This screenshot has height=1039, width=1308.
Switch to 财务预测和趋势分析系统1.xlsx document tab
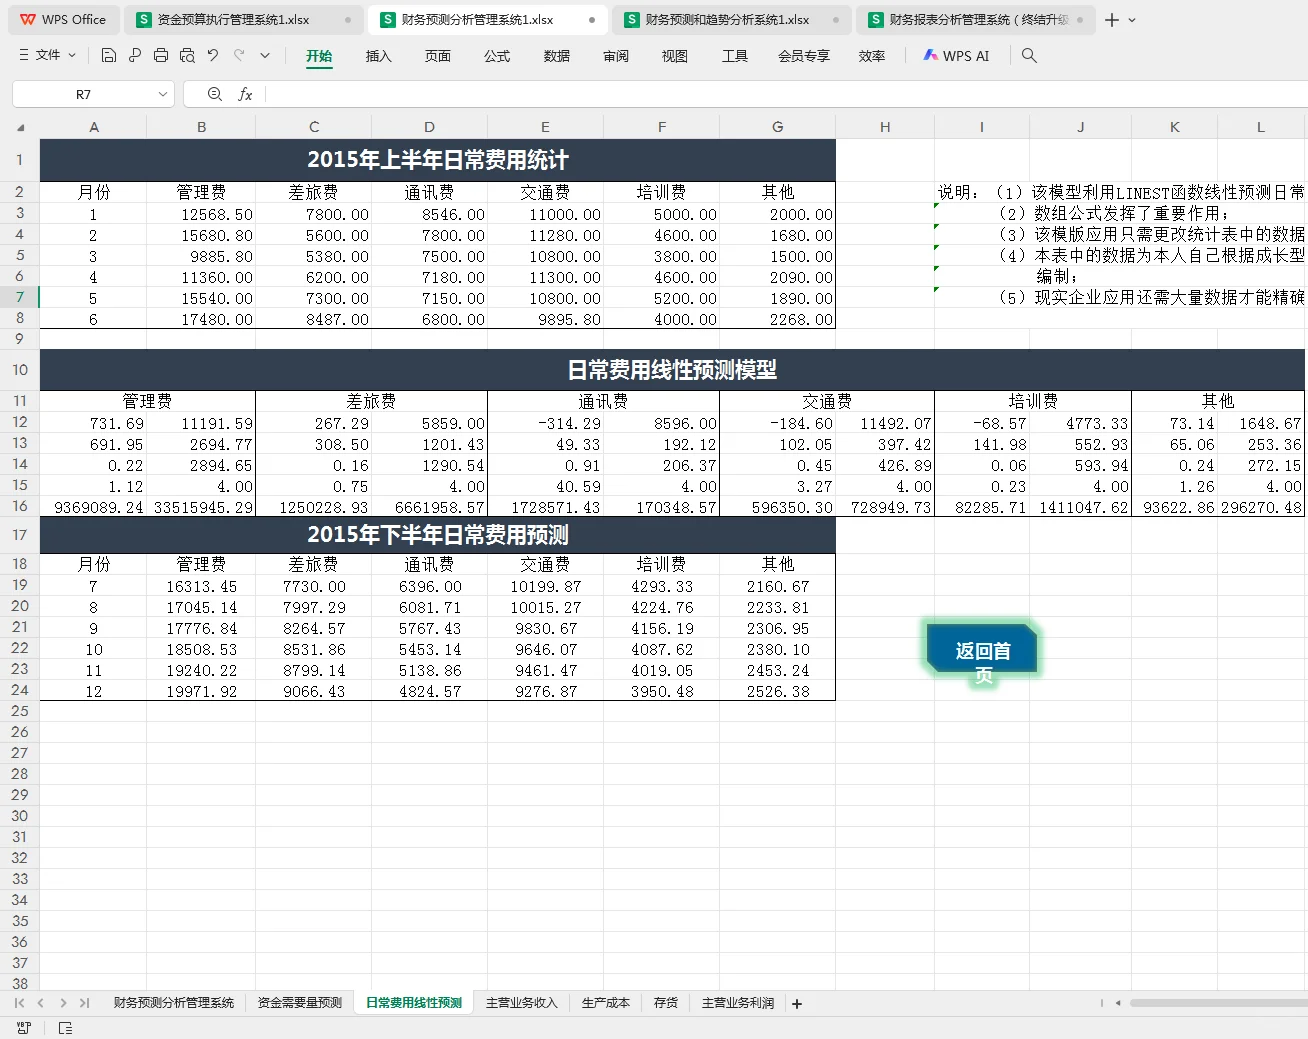732,19
